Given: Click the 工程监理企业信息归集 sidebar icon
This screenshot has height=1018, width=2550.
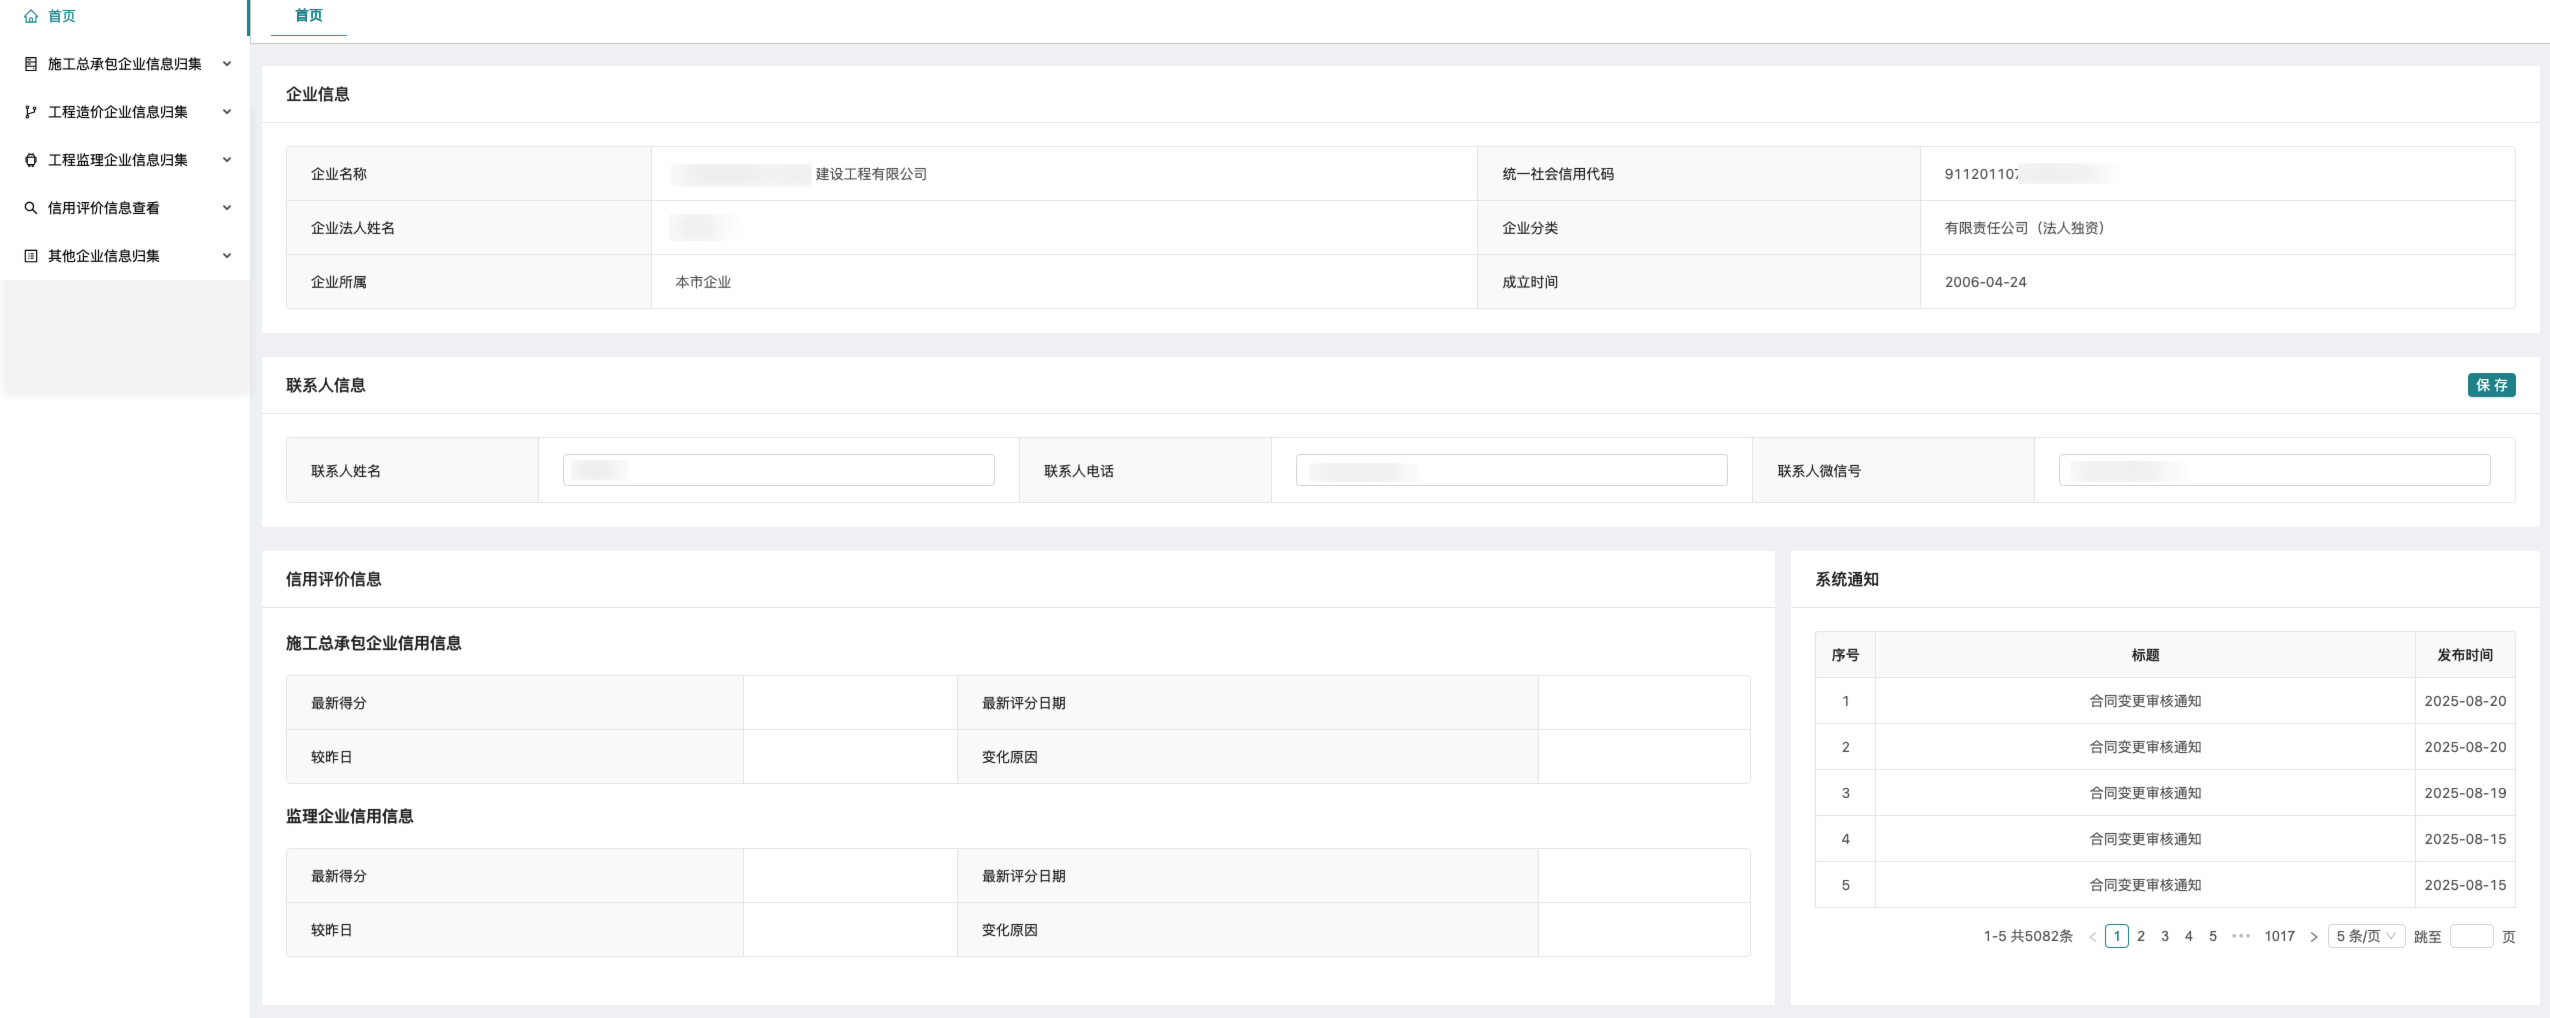Looking at the screenshot, I should click(31, 160).
